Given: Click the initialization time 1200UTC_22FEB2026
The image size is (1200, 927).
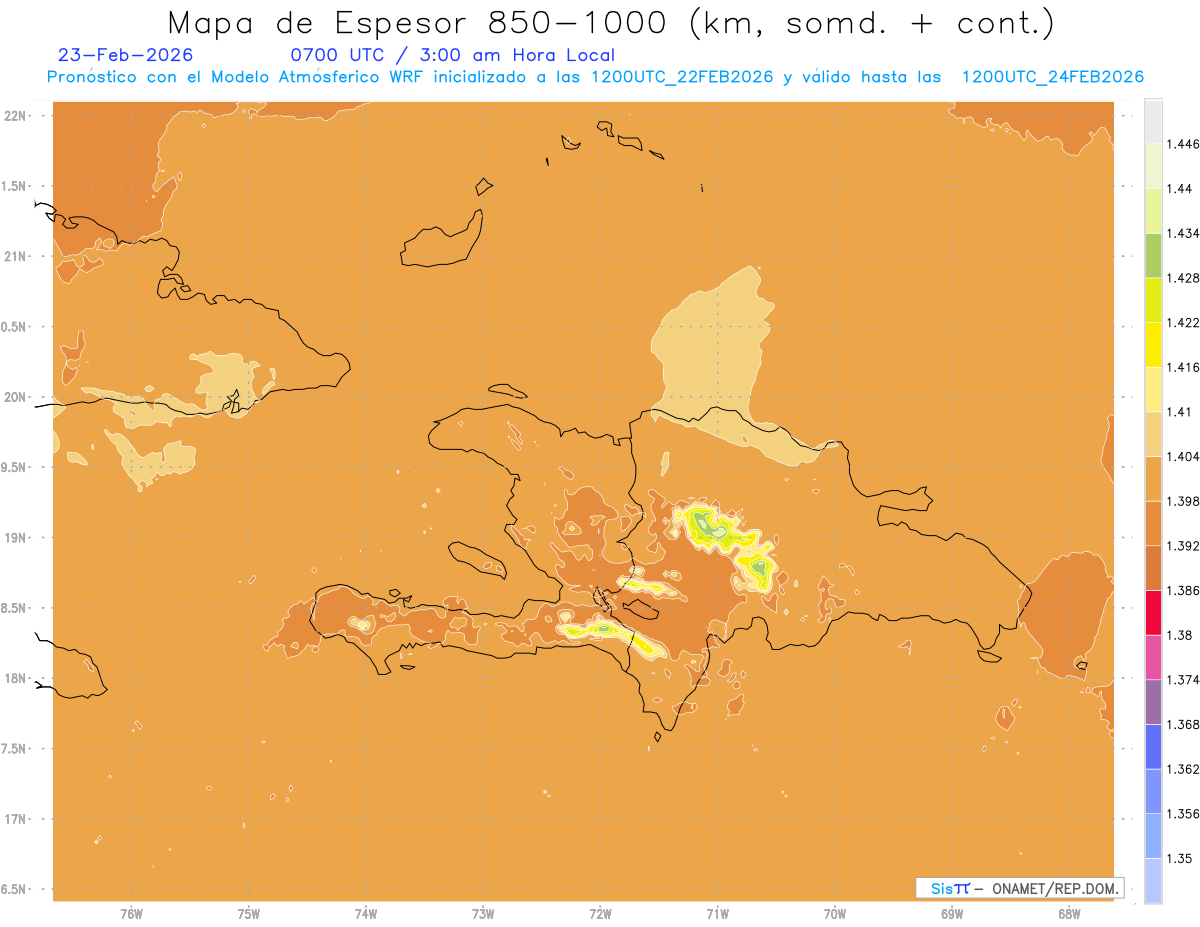Looking at the screenshot, I should [x=681, y=78].
